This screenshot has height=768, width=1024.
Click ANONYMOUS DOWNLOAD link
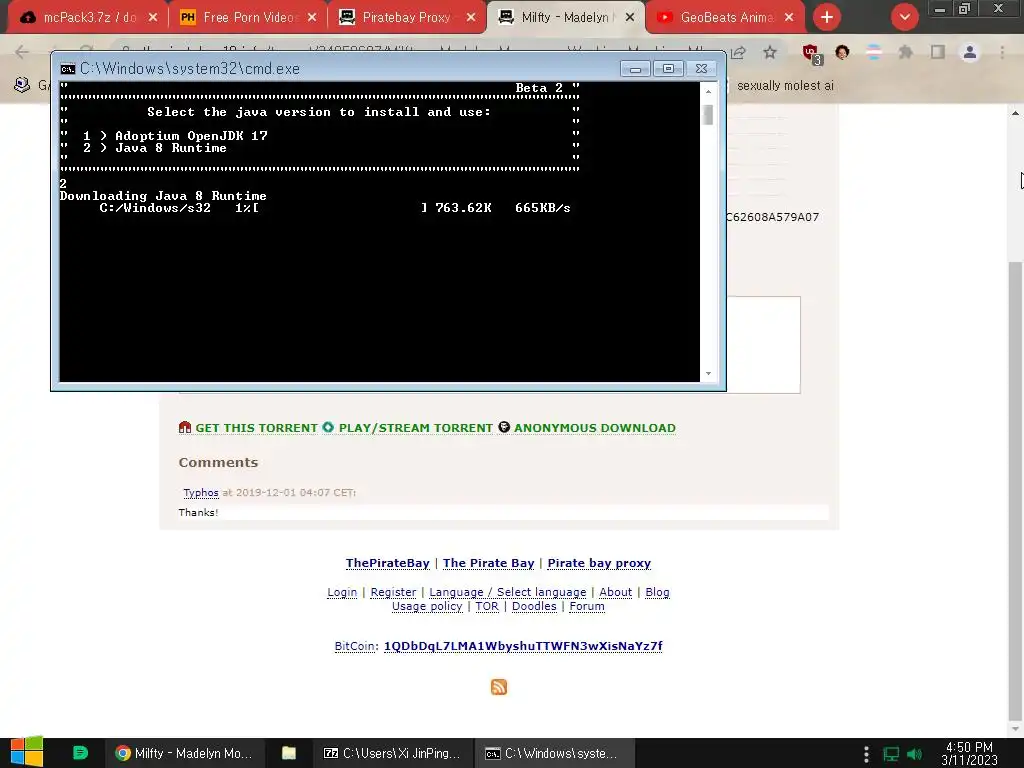point(594,428)
